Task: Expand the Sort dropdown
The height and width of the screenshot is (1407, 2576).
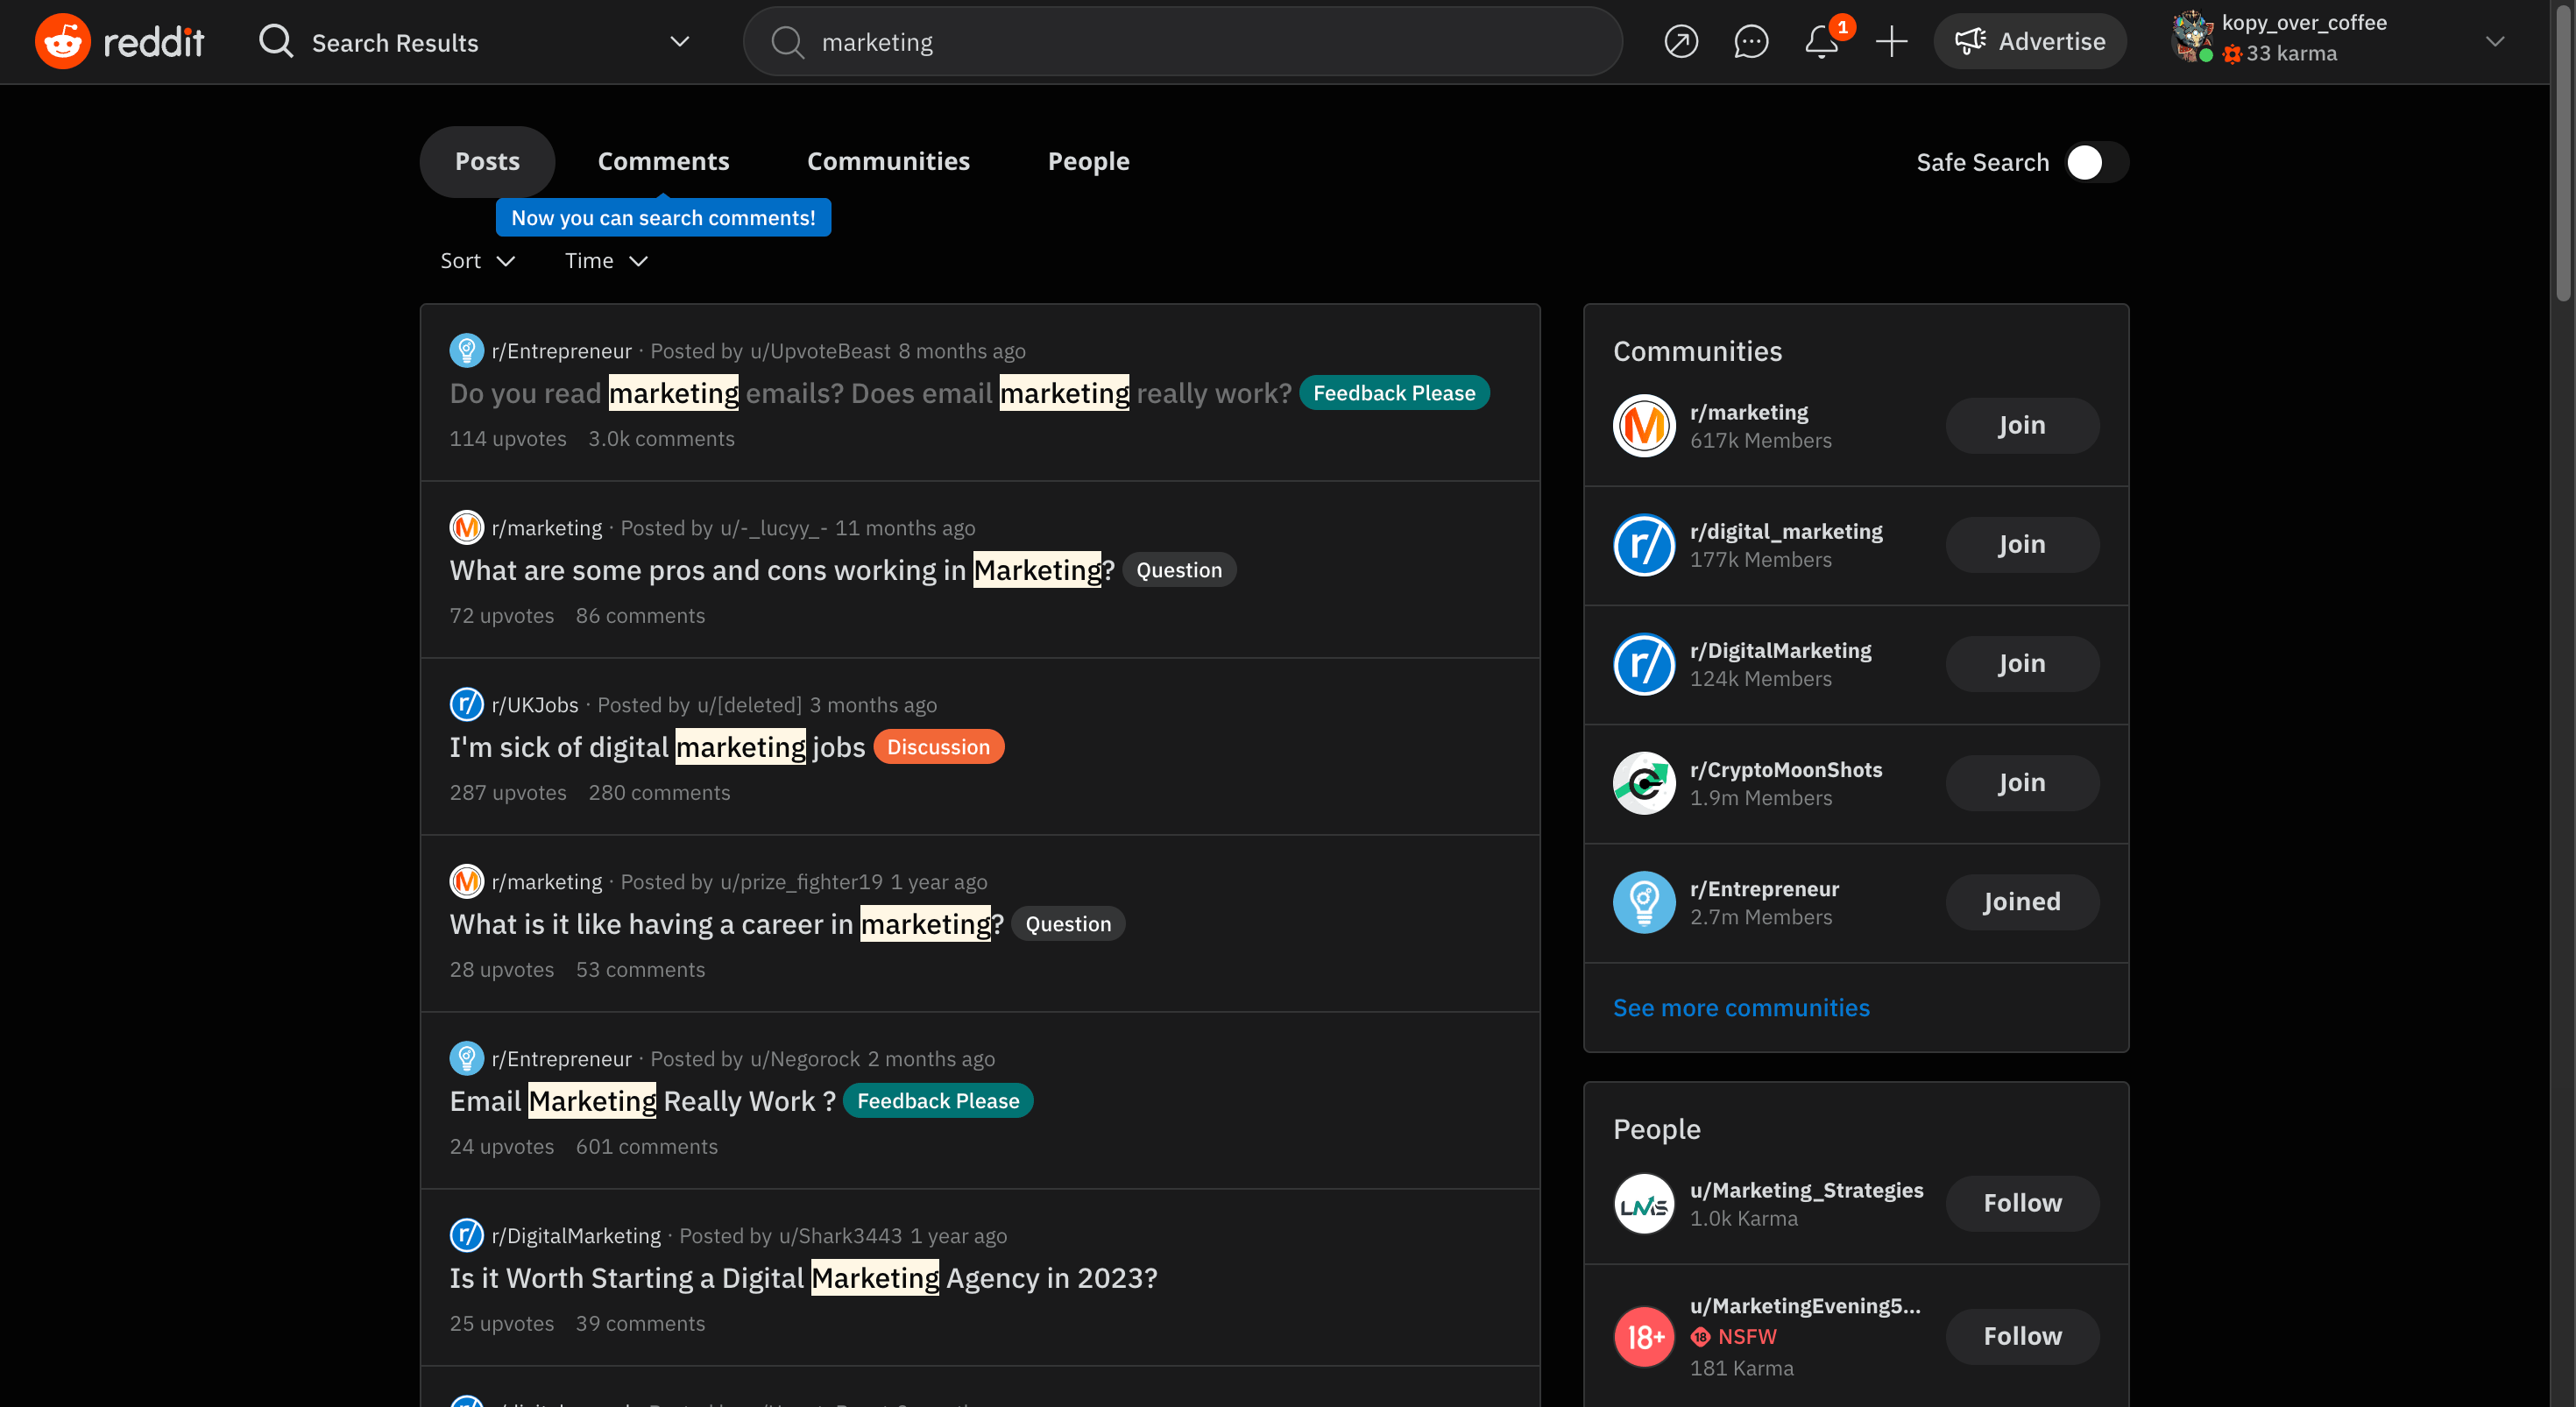Action: pos(477,261)
